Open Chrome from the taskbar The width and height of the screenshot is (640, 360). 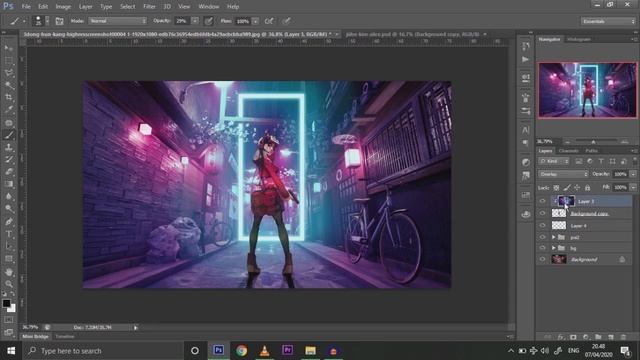point(241,350)
